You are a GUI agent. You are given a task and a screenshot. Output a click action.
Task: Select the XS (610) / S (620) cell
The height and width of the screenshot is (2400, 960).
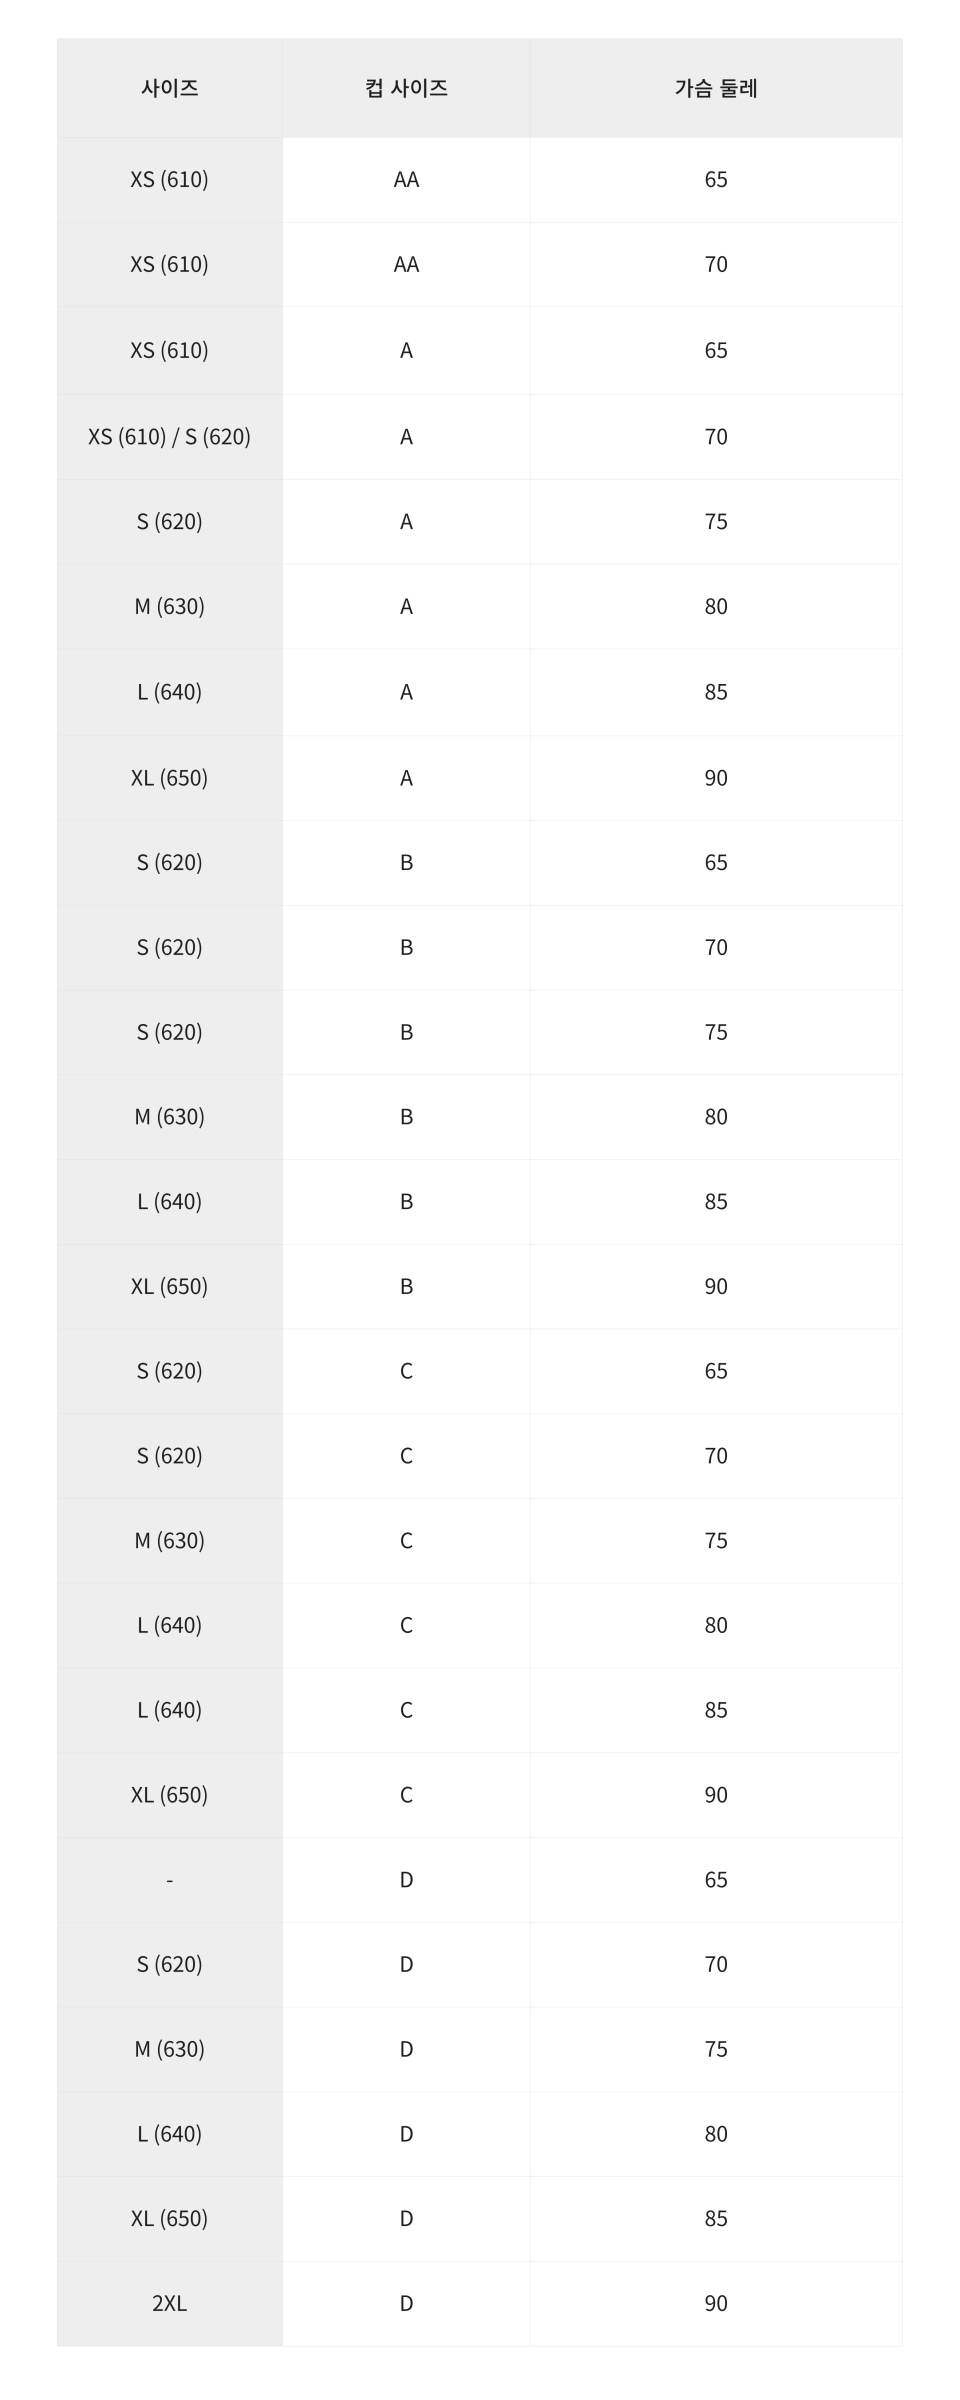[169, 436]
